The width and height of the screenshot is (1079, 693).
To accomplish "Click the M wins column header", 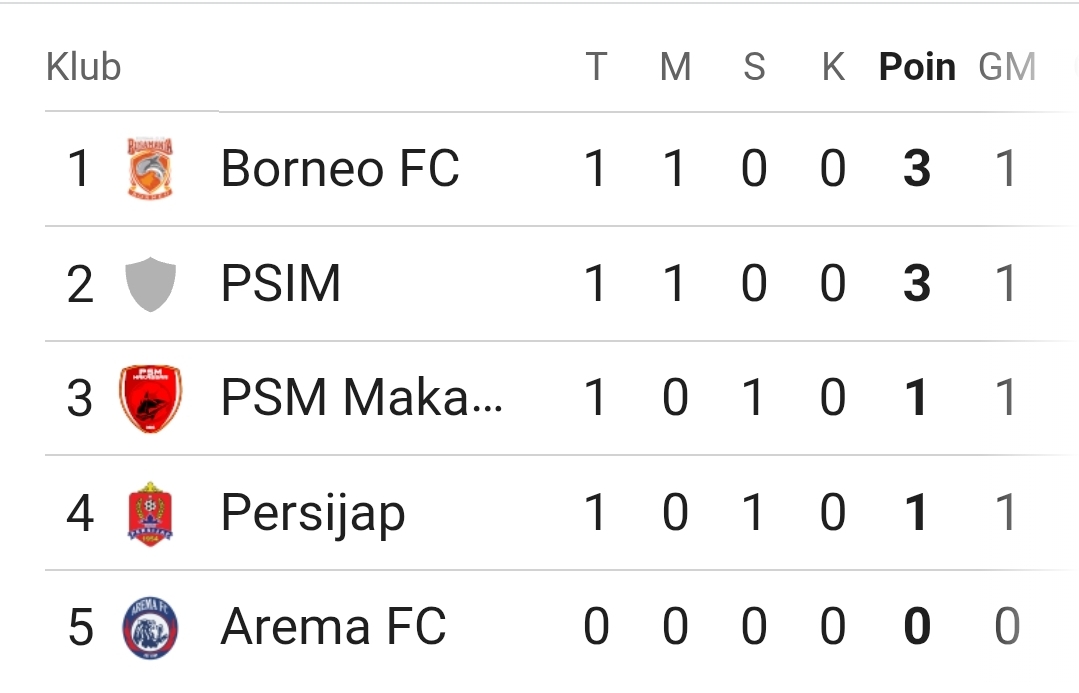I will (676, 67).
